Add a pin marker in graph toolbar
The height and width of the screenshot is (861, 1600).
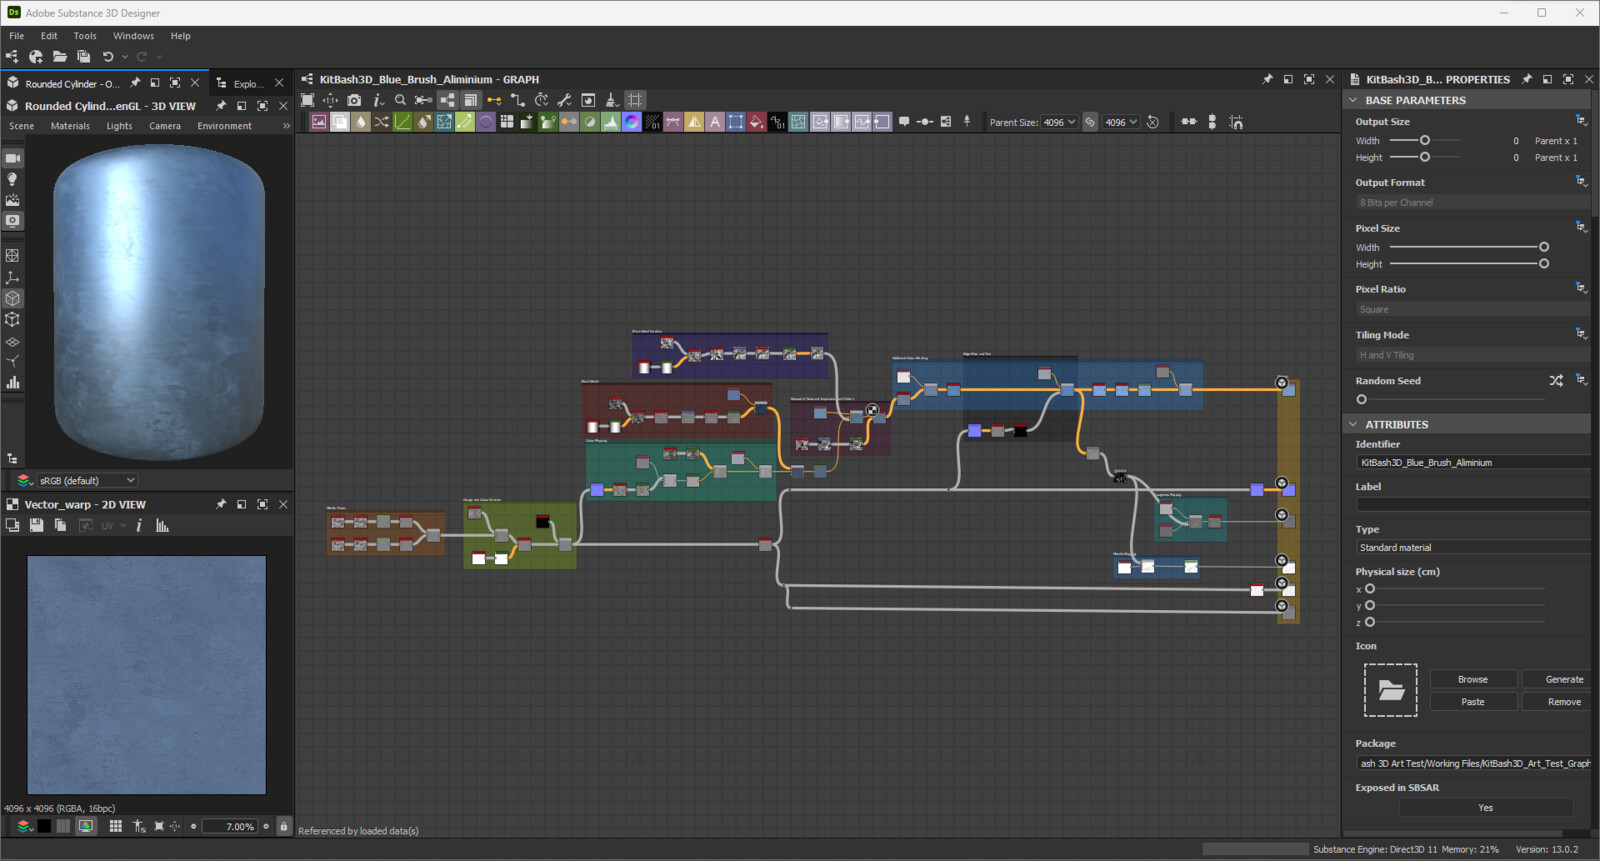[x=967, y=122]
